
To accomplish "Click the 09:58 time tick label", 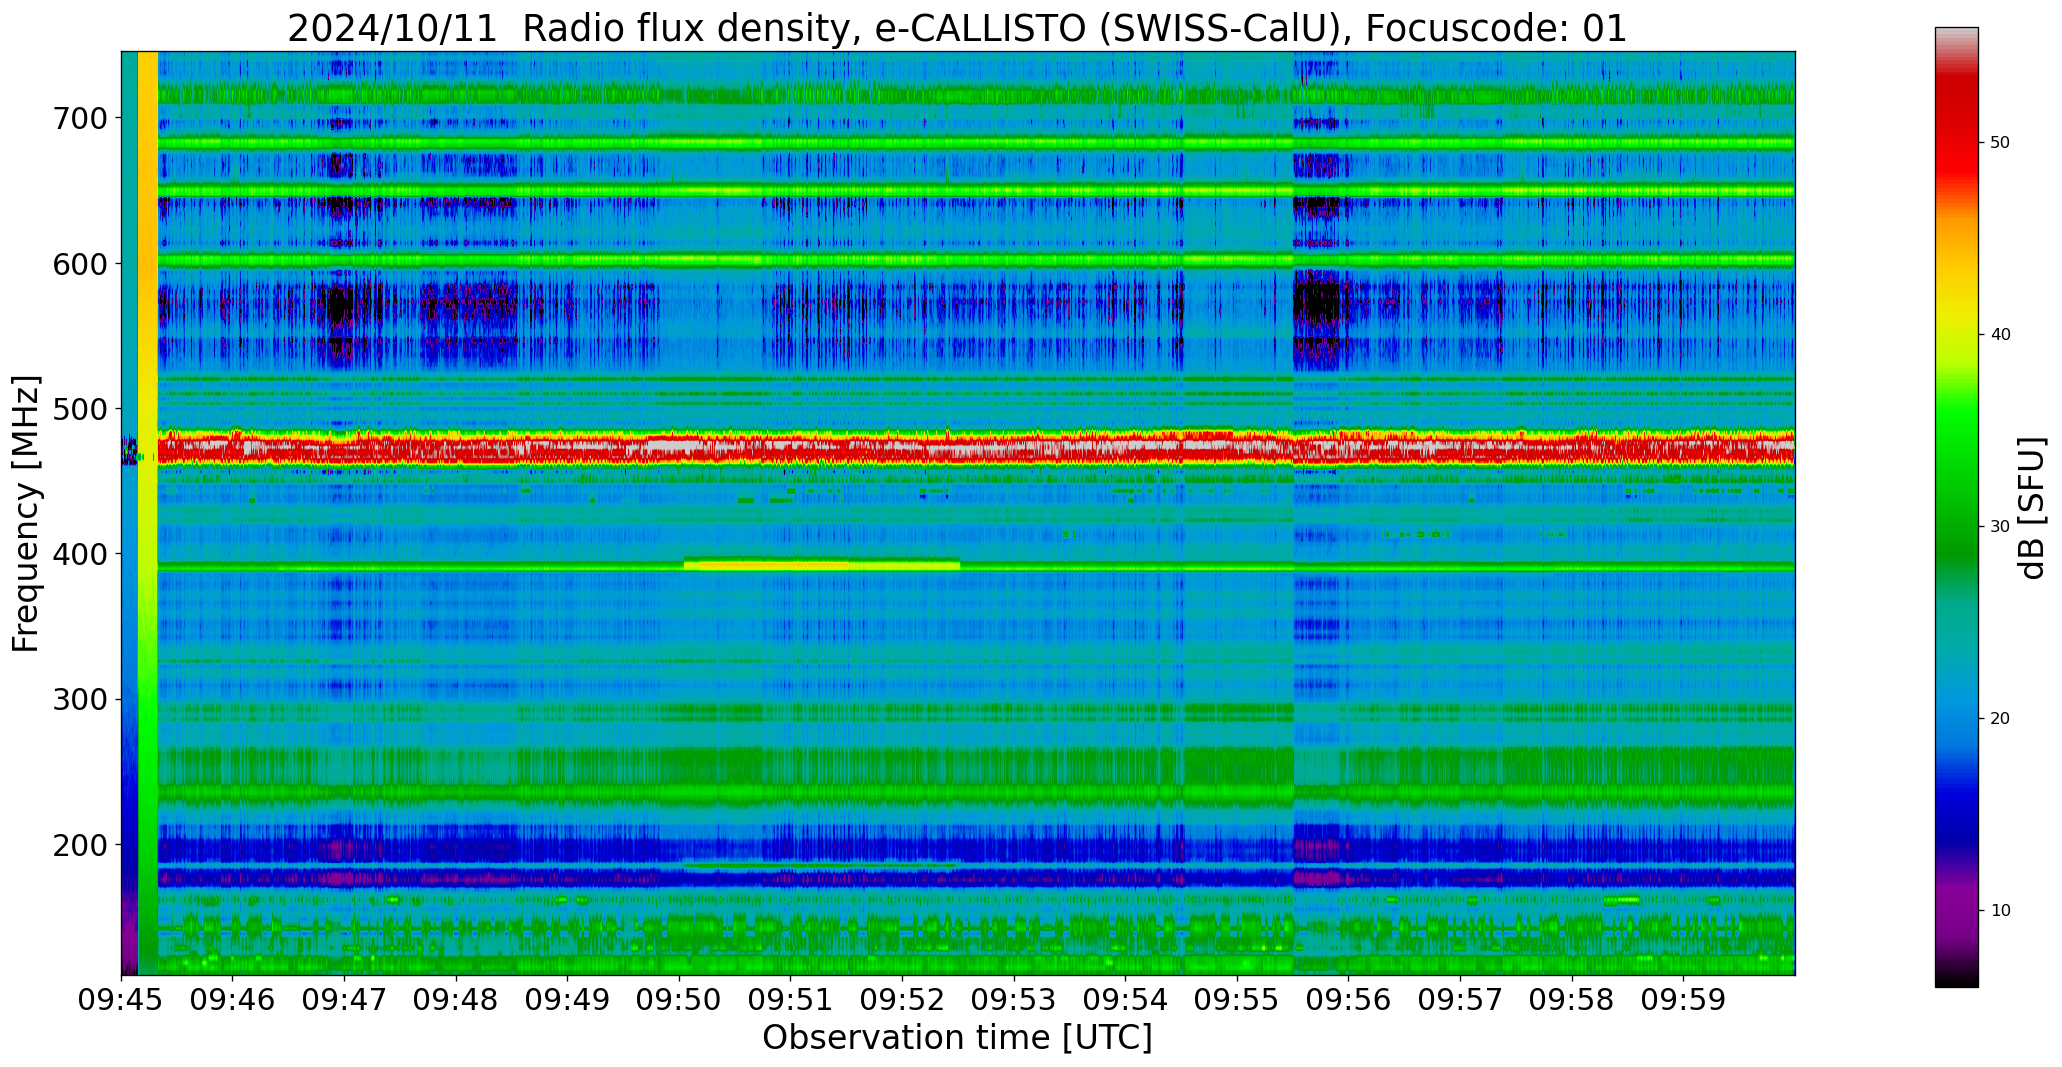I will (1572, 1000).
